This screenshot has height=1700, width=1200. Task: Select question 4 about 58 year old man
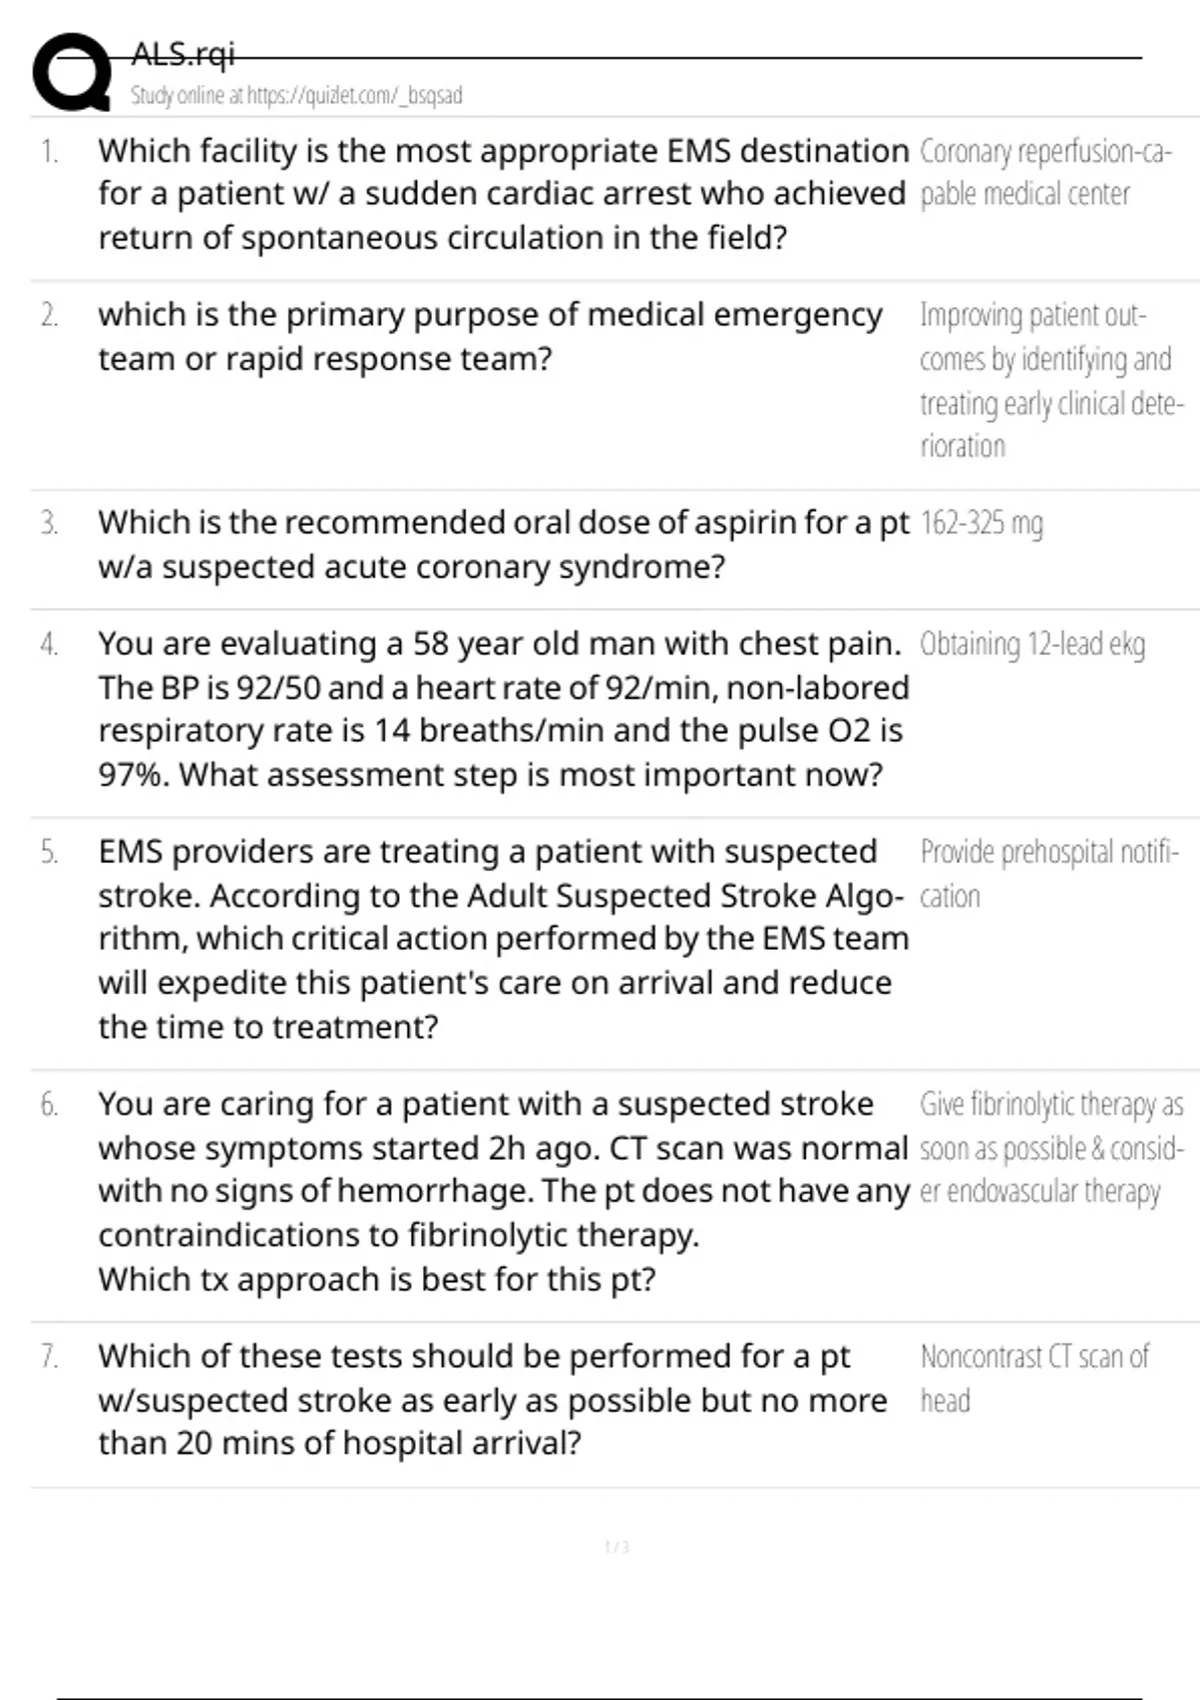(503, 709)
